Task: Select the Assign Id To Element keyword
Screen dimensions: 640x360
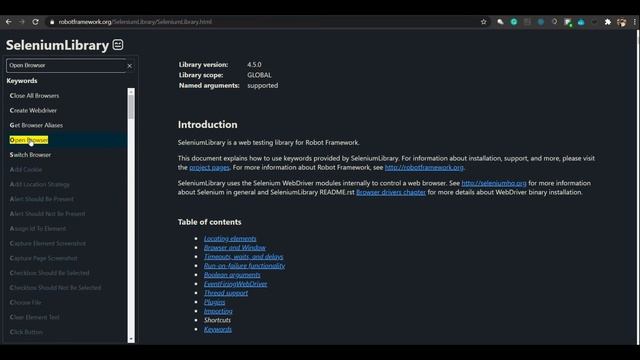Action: (38, 229)
